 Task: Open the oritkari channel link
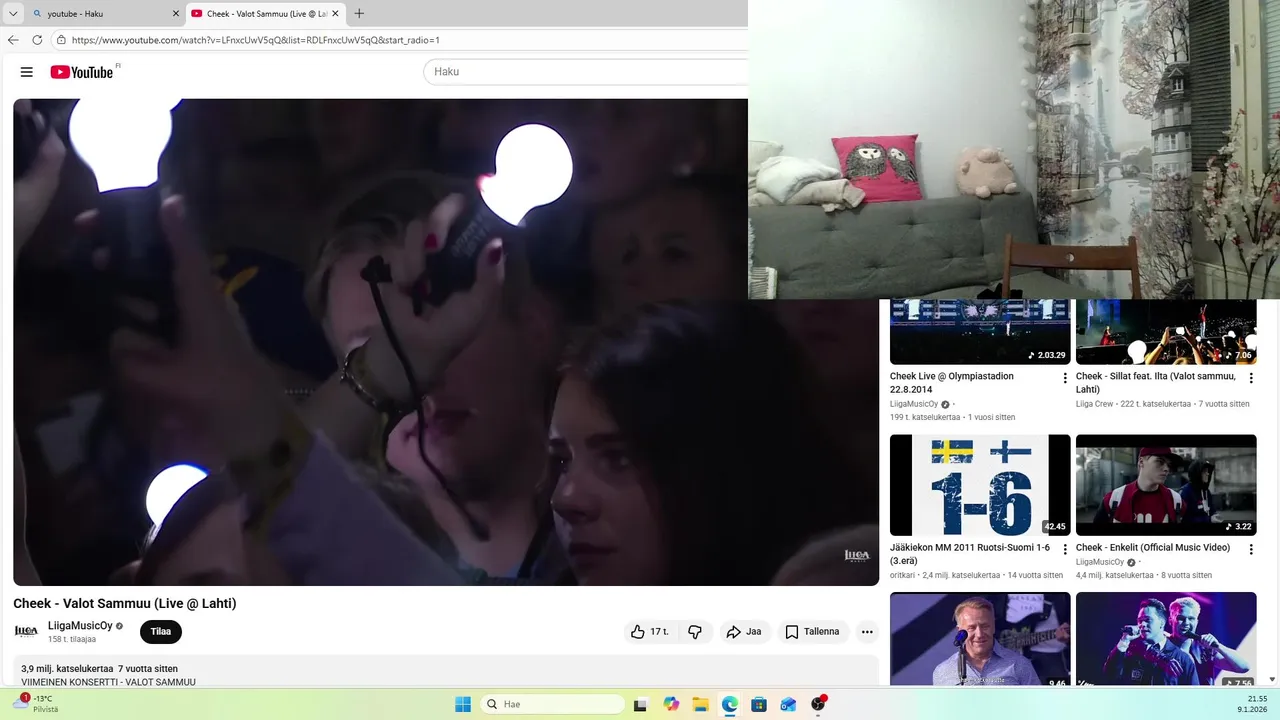pos(902,575)
